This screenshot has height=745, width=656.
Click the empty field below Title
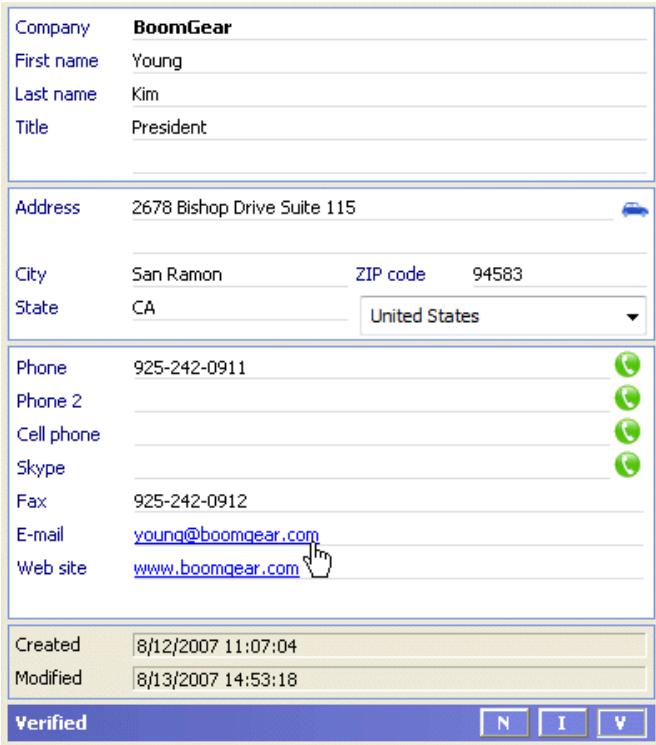390,161
